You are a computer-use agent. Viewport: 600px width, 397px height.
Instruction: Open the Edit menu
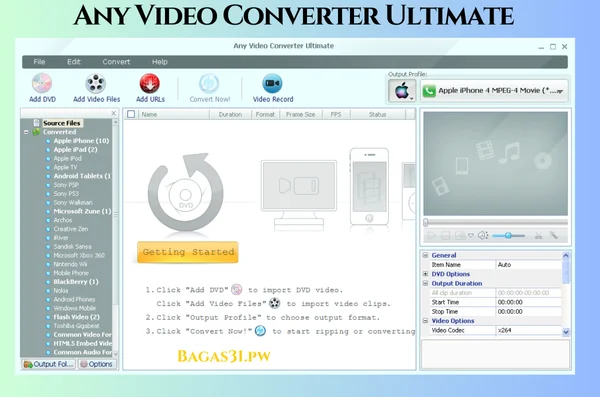click(74, 62)
